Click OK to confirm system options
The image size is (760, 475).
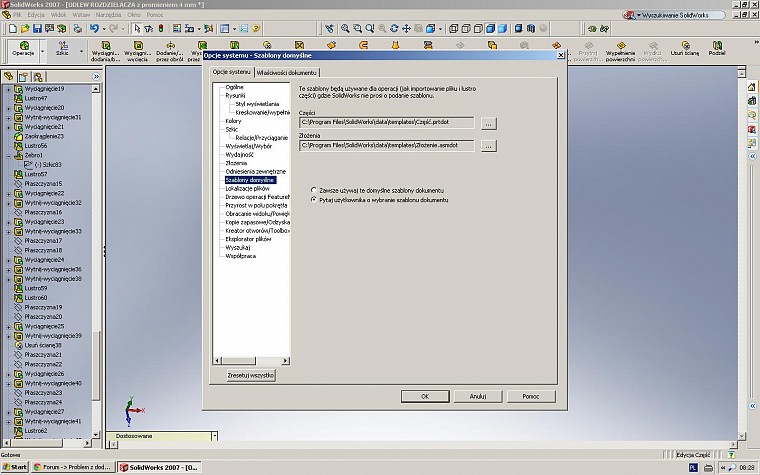point(425,396)
